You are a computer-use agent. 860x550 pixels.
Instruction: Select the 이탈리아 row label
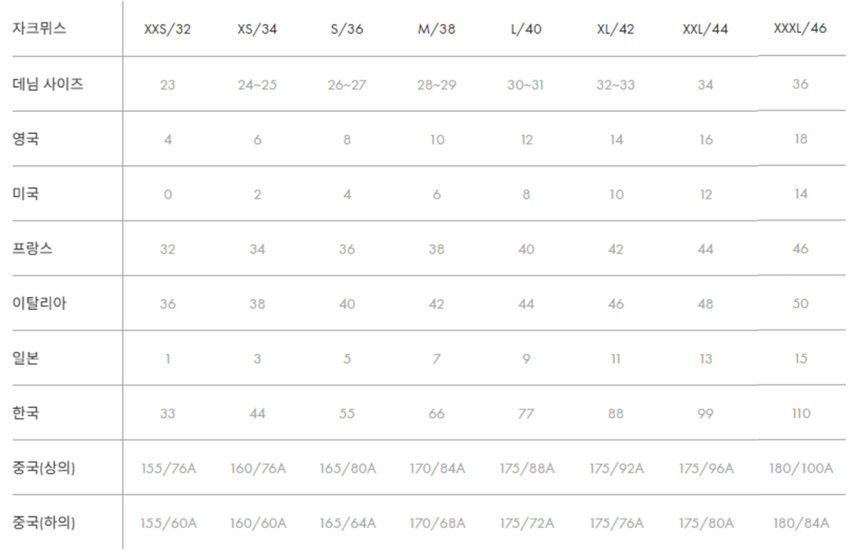pos(40,303)
